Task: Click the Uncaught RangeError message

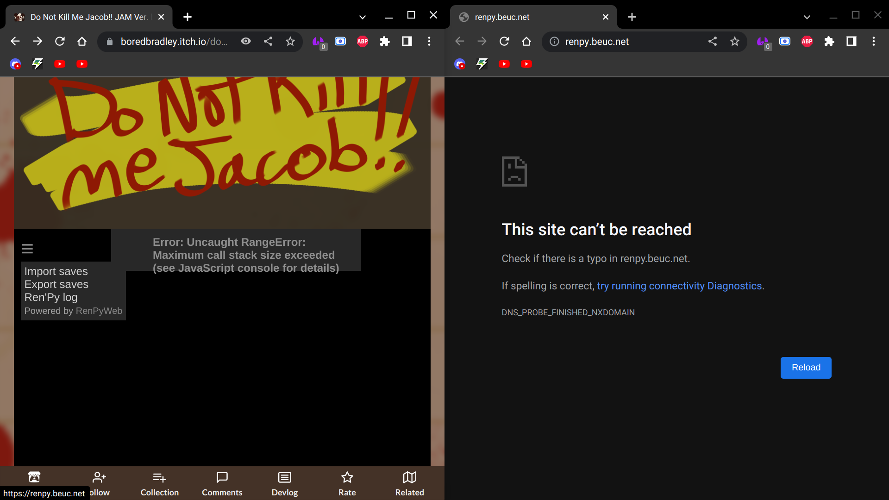Action: coord(246,255)
